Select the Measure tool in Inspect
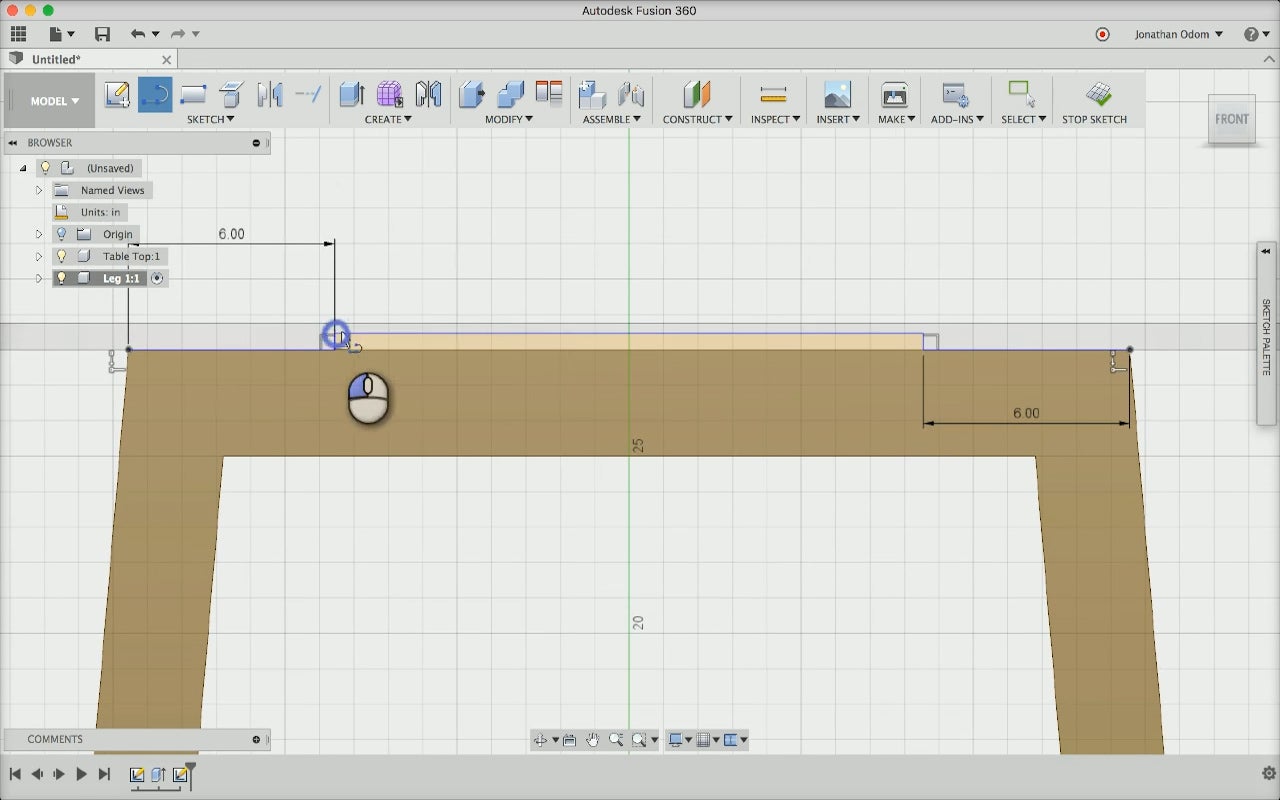 (773, 95)
